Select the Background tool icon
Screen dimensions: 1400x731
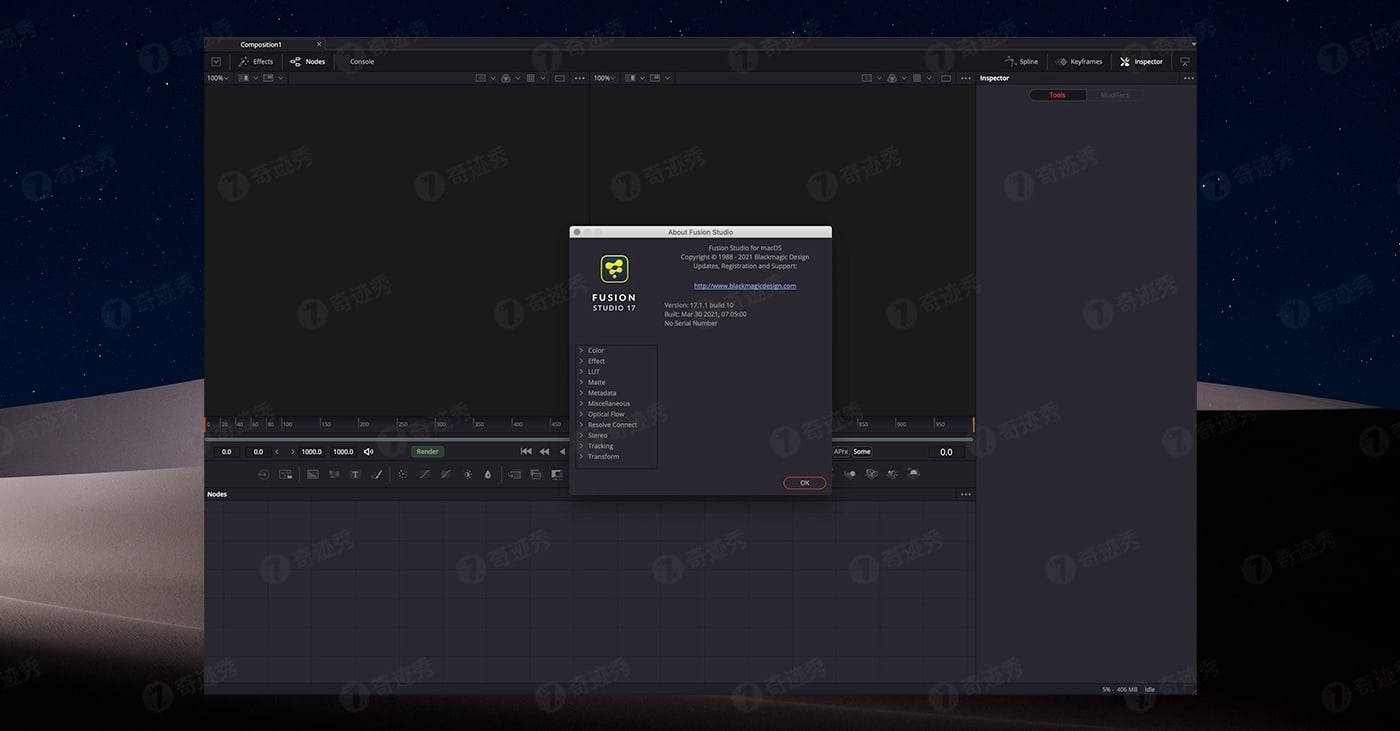coord(313,475)
